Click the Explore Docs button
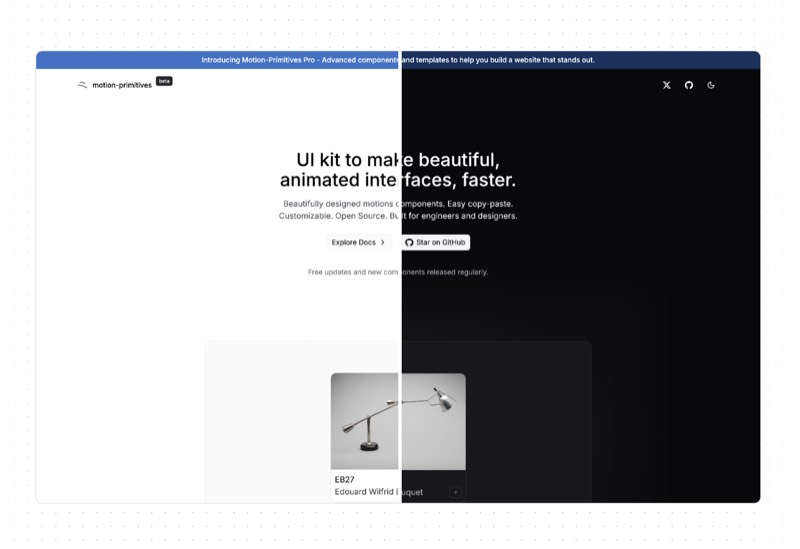 pos(358,242)
